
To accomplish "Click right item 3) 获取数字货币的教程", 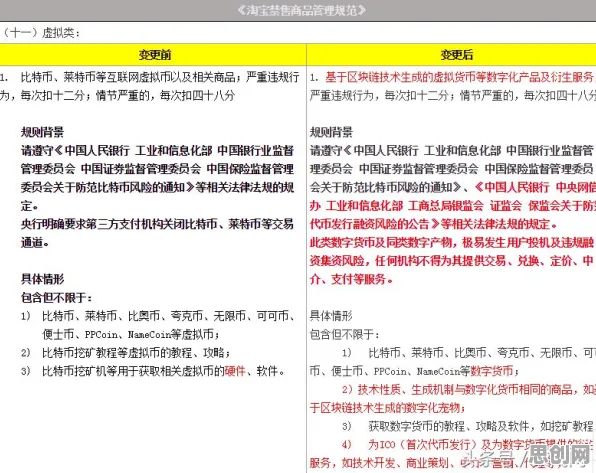I will [468, 426].
